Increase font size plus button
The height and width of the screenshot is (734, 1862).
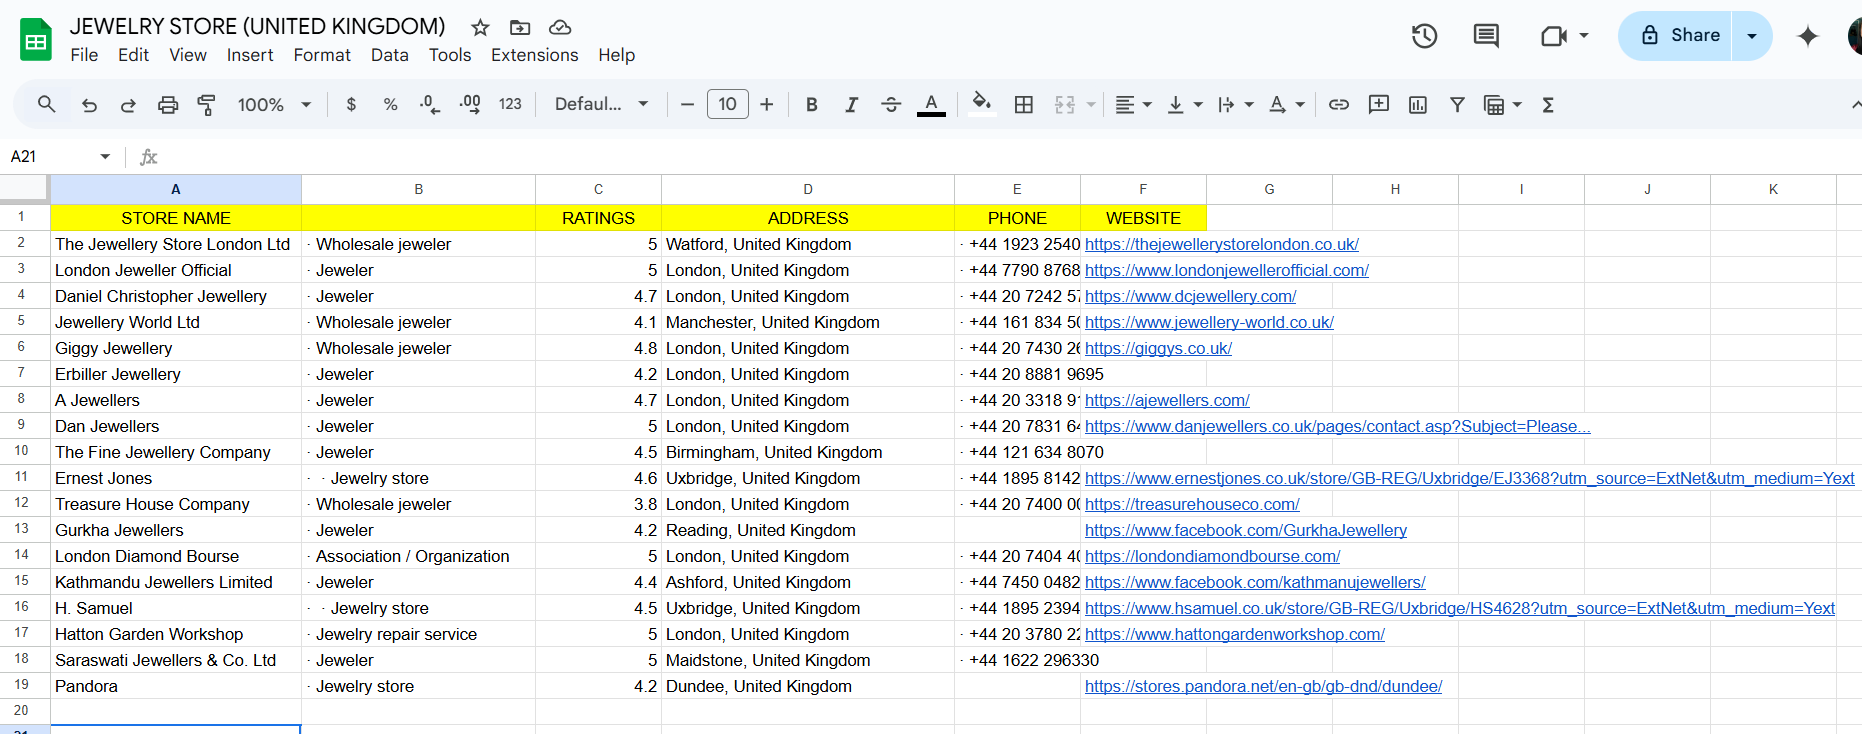767,104
